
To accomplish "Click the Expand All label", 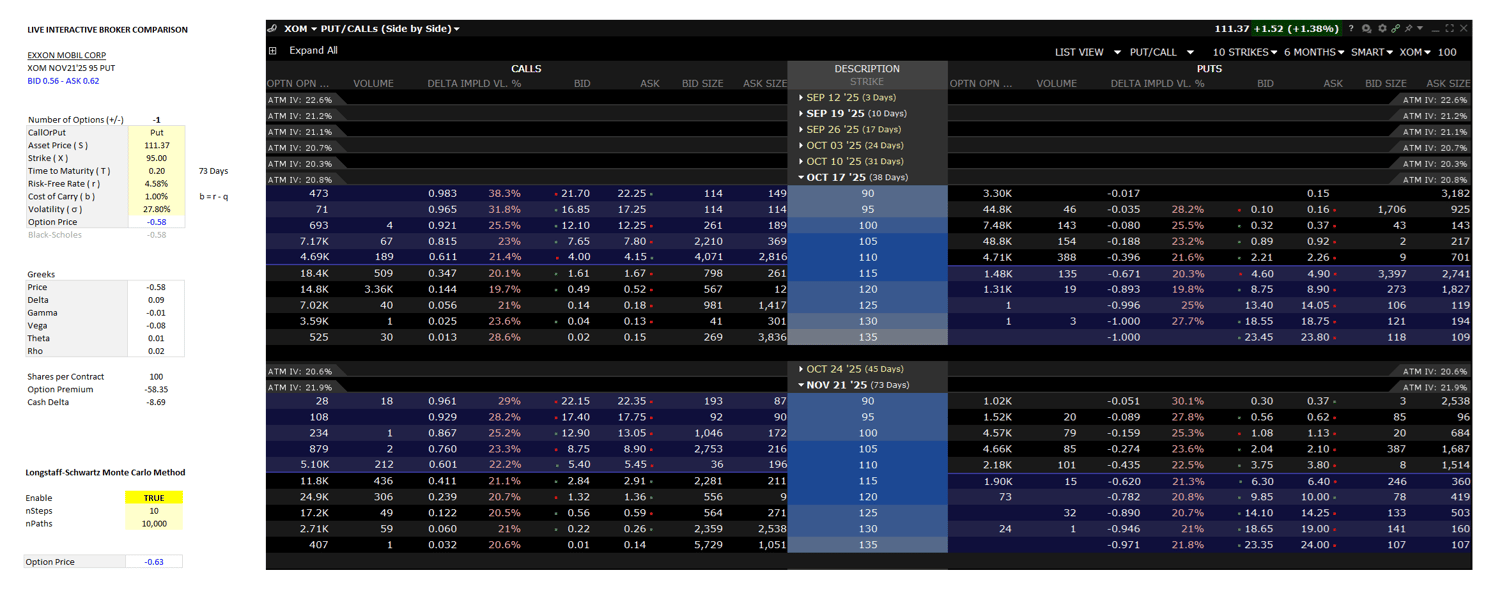I will tap(313, 51).
